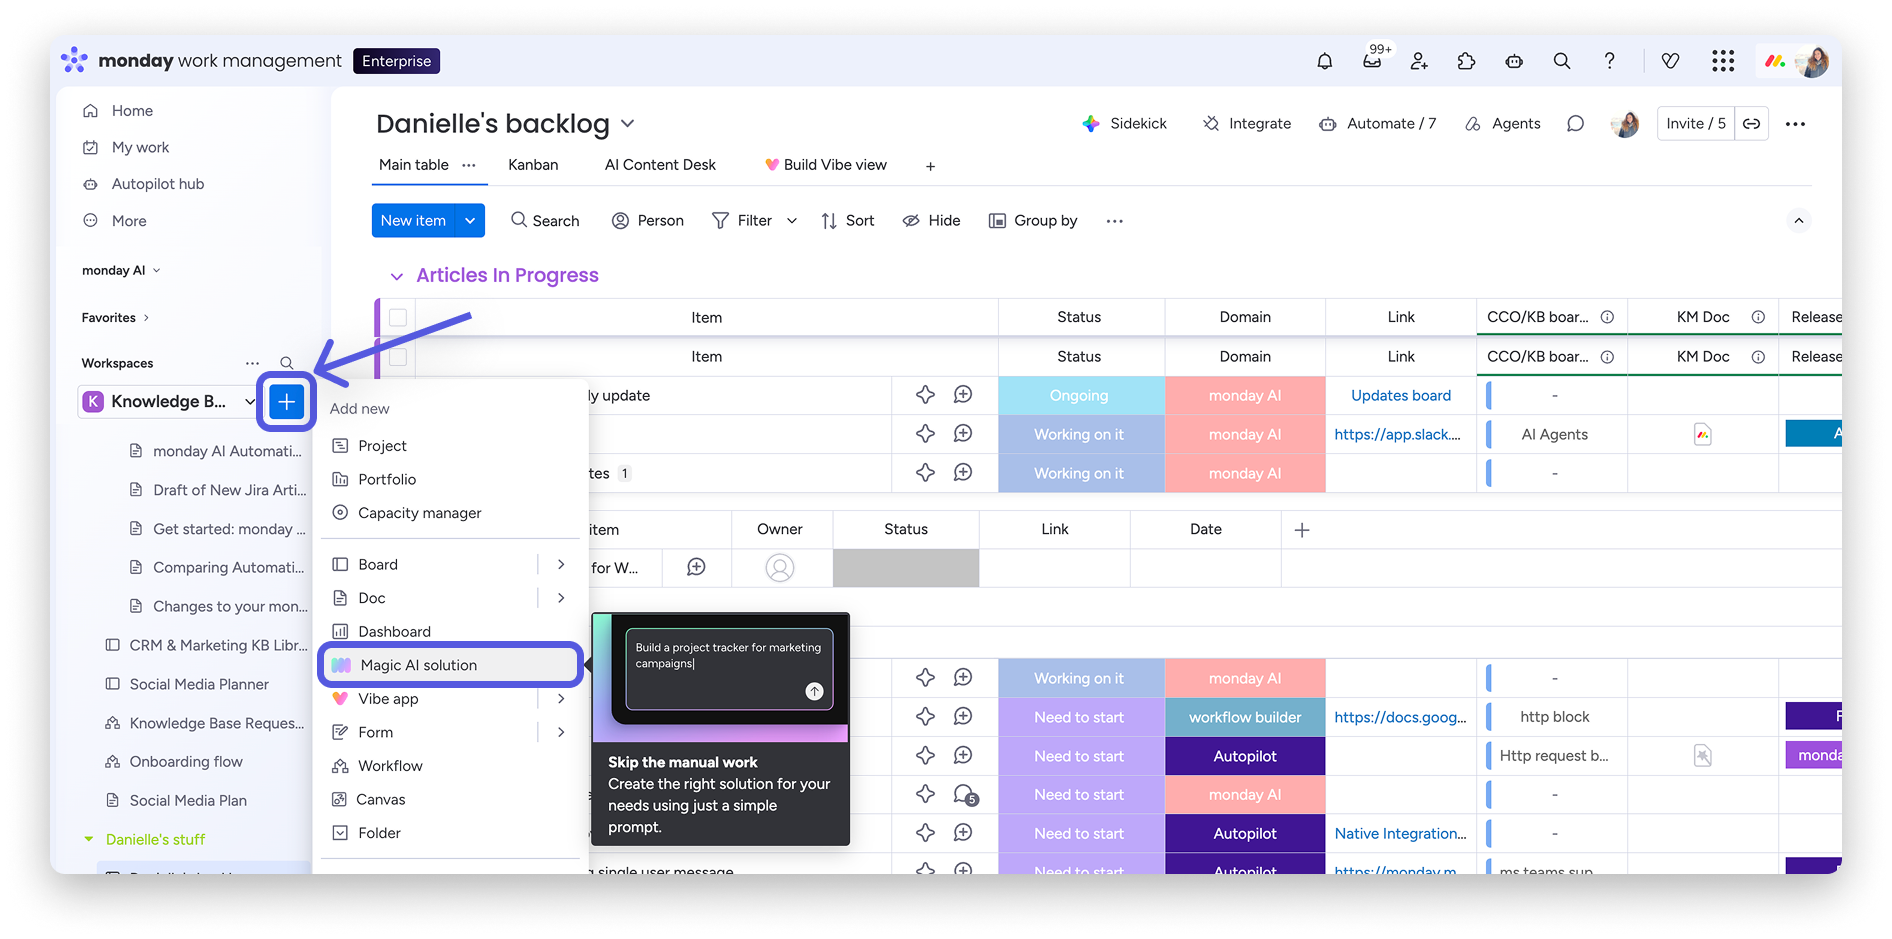Toggle the header row select-all checkbox

[x=398, y=317]
